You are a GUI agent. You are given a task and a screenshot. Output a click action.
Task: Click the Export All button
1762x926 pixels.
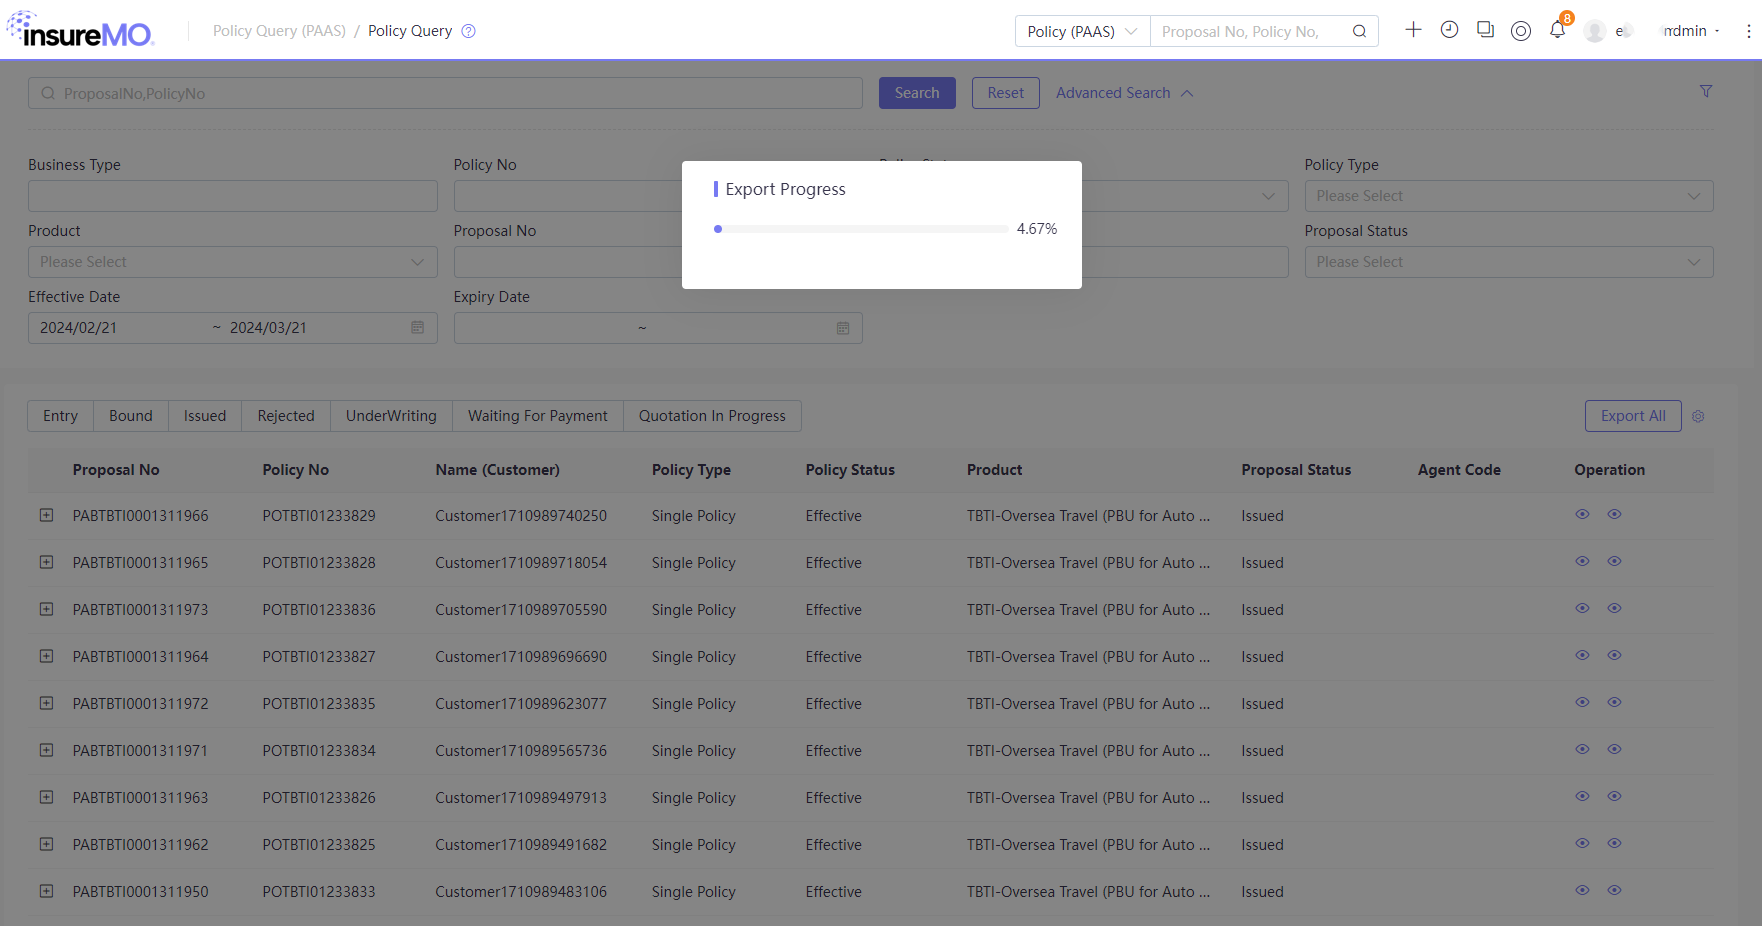coord(1633,416)
